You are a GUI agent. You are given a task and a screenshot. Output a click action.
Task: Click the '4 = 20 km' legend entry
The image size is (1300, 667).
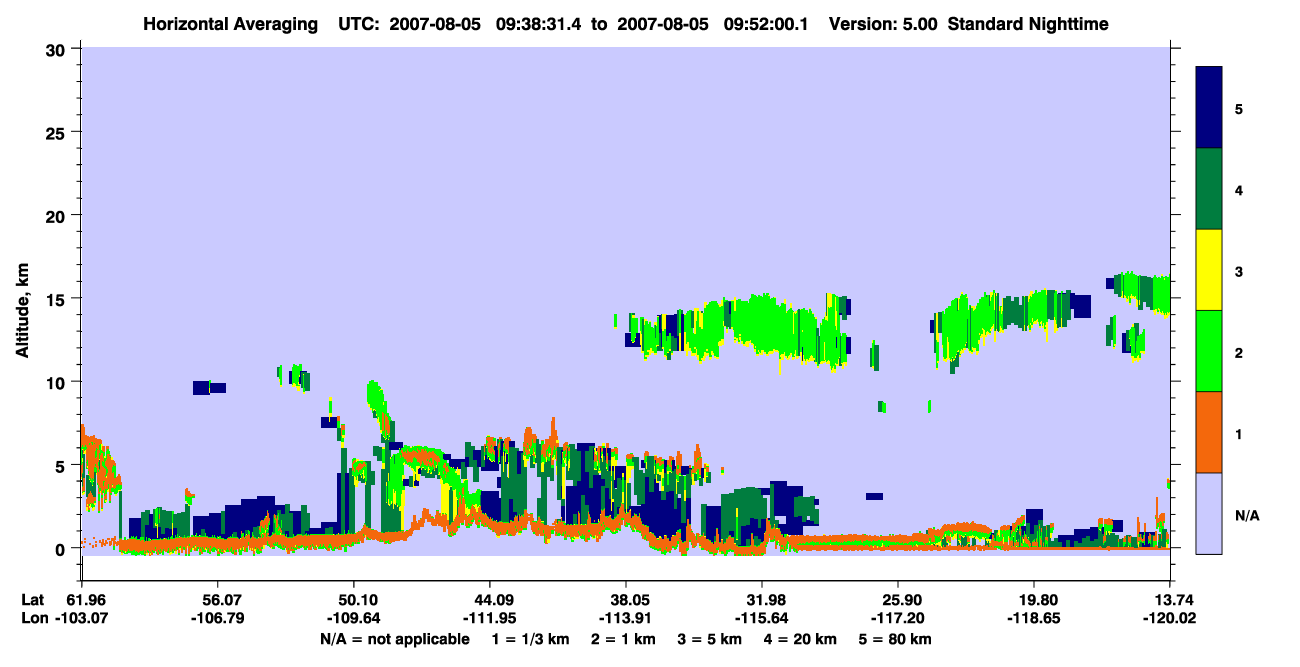802,639
